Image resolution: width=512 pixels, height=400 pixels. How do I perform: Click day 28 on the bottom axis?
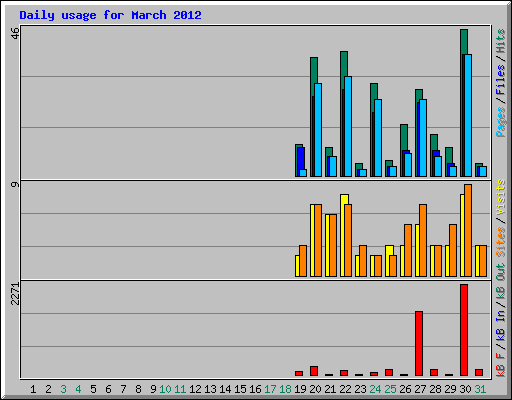point(435,389)
